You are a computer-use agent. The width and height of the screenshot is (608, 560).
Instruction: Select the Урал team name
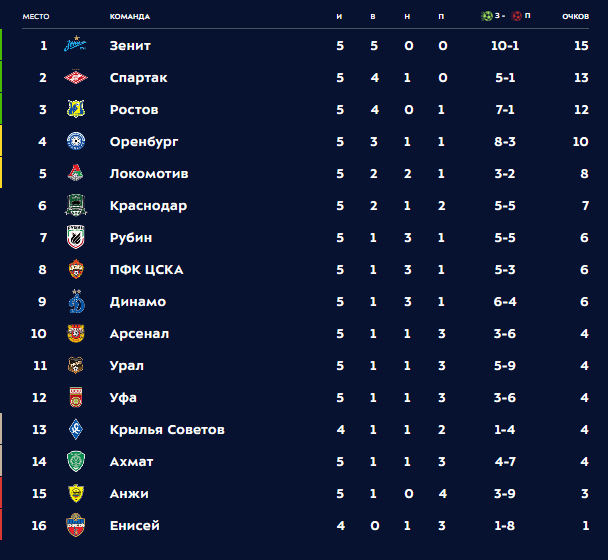click(127, 366)
